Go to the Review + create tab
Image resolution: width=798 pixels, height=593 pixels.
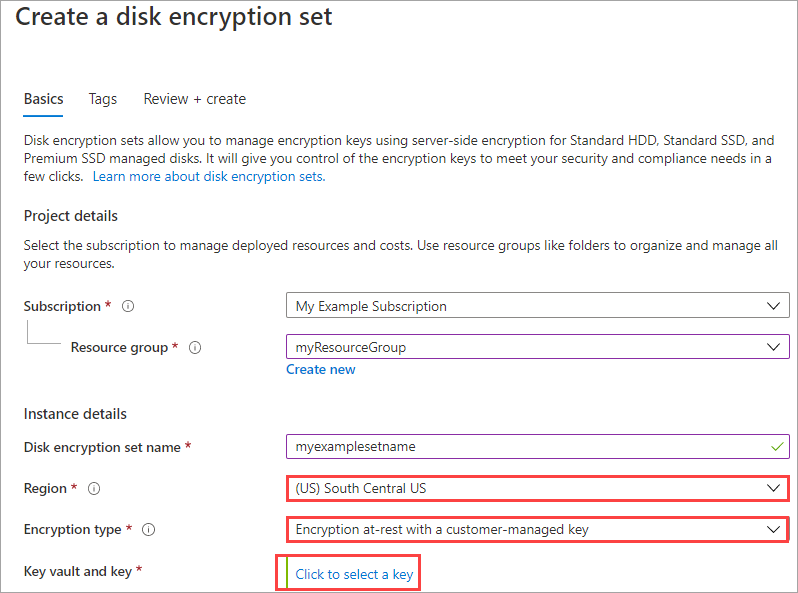point(195,99)
